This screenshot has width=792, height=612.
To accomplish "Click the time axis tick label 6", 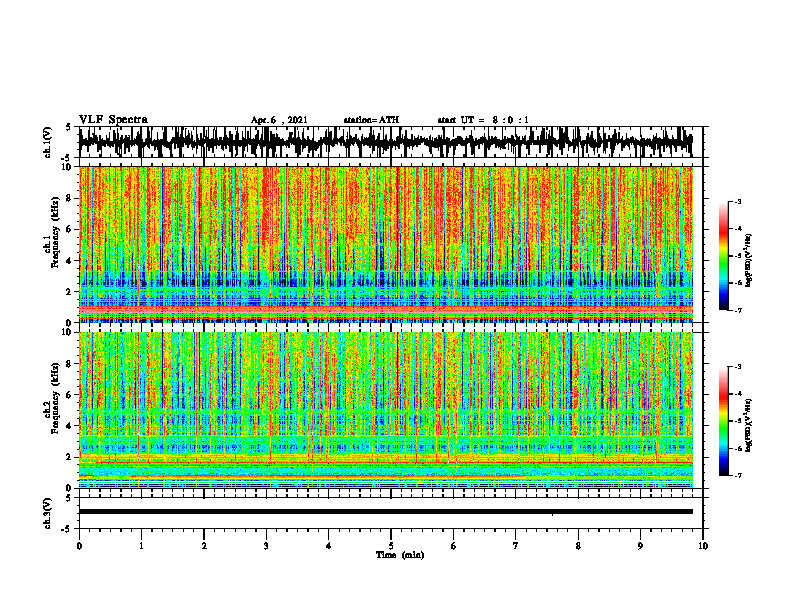I will [x=454, y=546].
